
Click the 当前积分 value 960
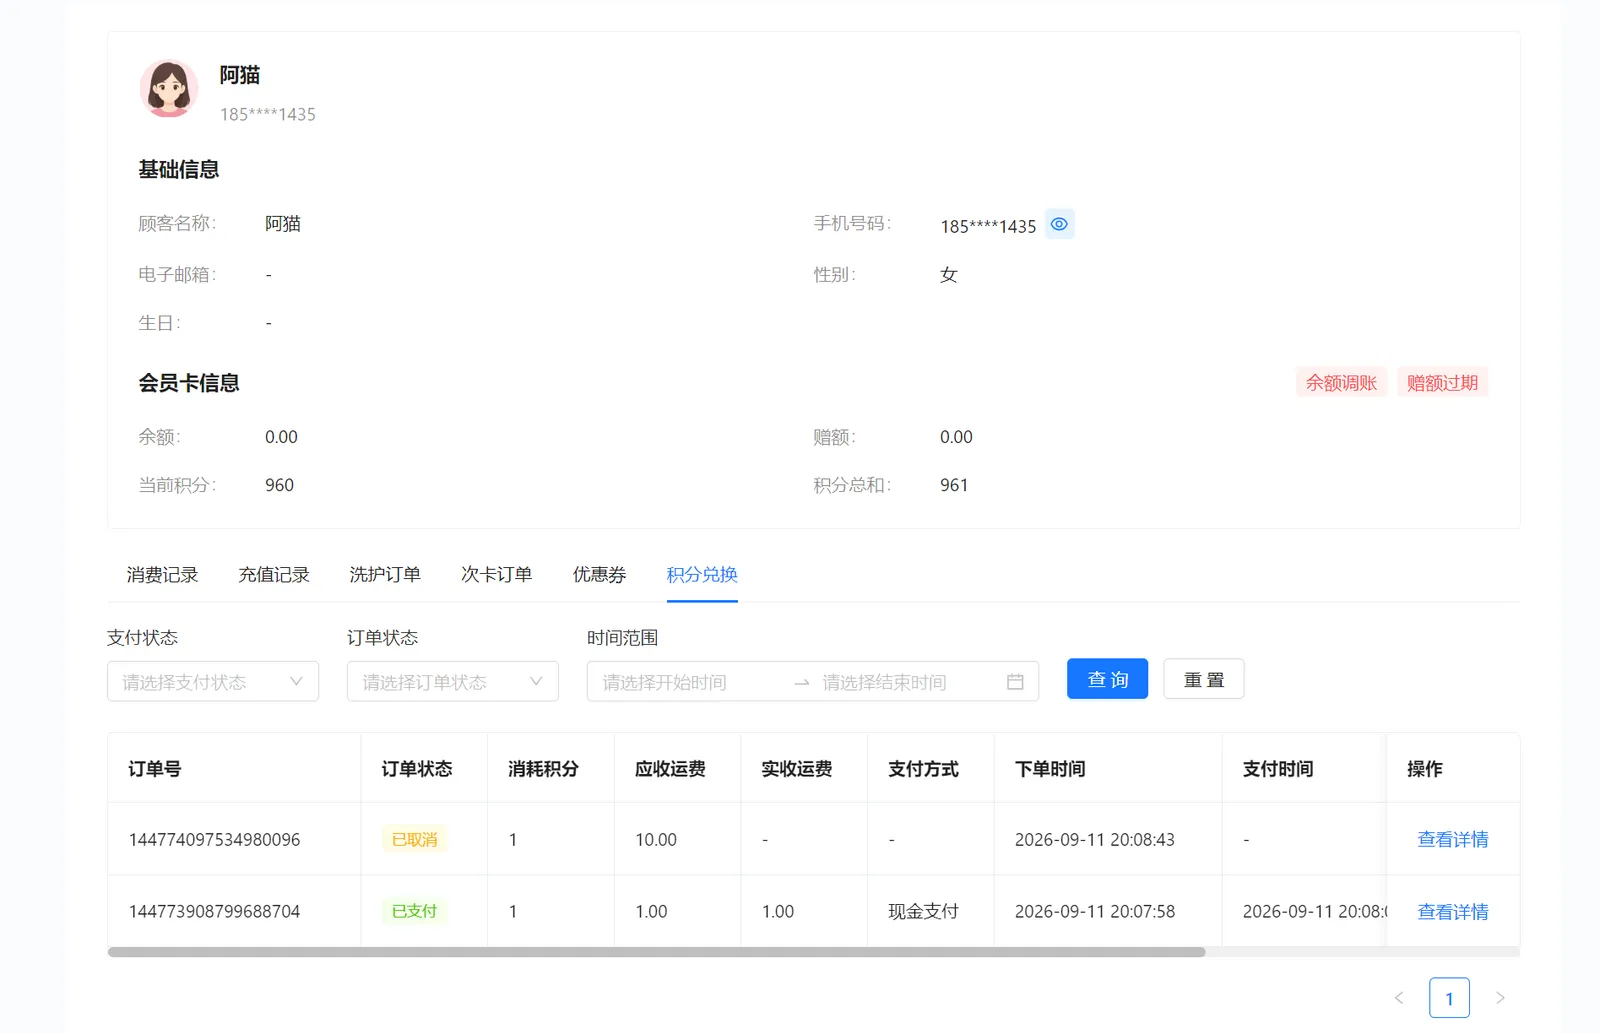click(279, 485)
